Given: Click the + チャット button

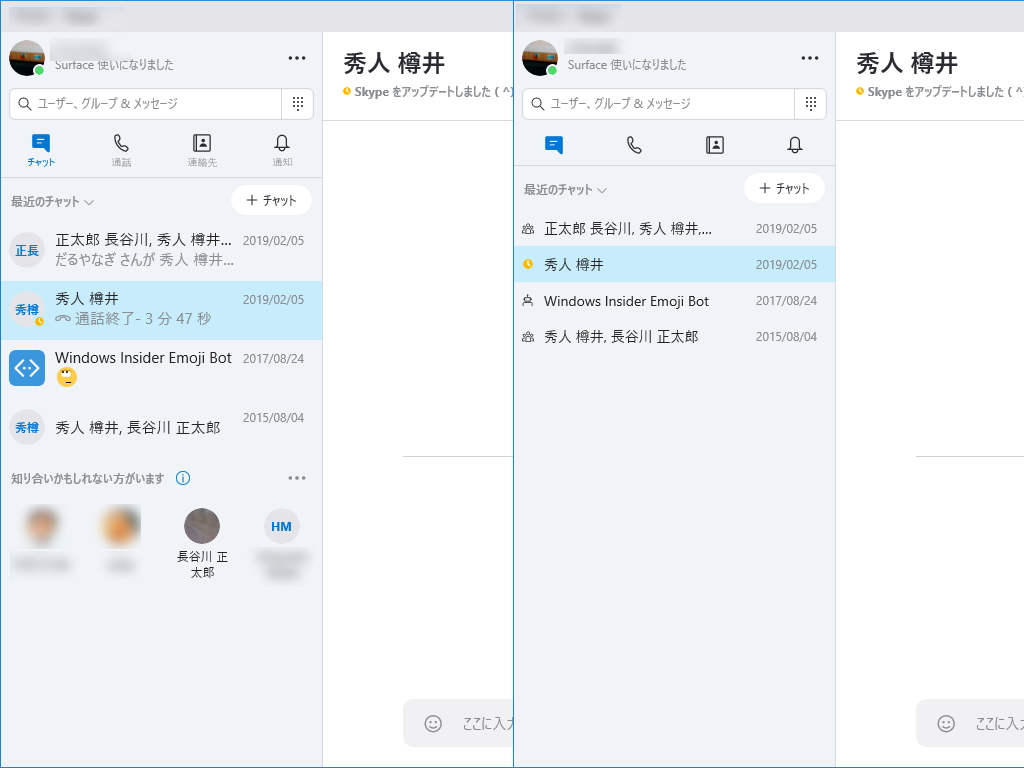Looking at the screenshot, I should (x=271, y=200).
